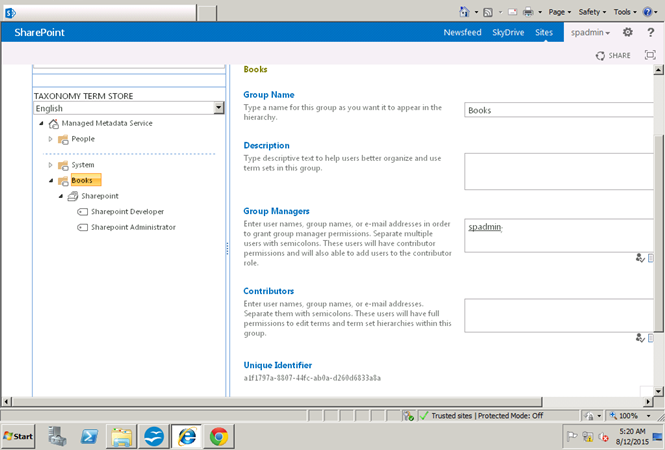Select the Sharepoint Developer term
The height and width of the screenshot is (450, 665).
point(127,212)
